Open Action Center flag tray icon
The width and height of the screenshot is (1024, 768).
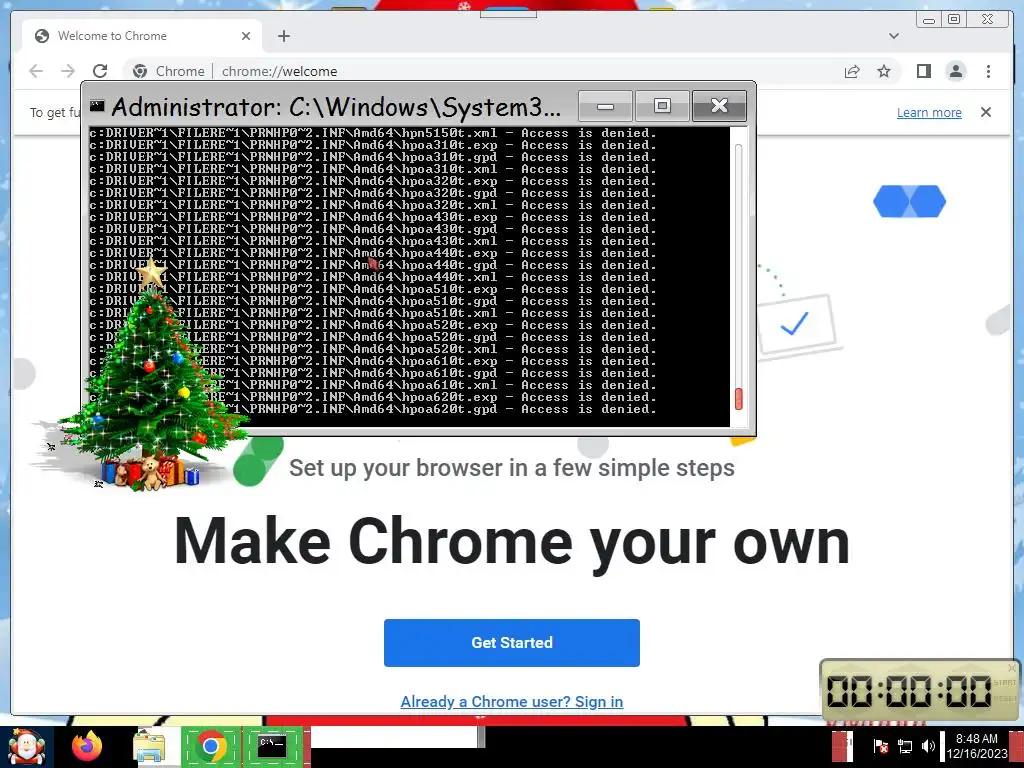(880, 746)
